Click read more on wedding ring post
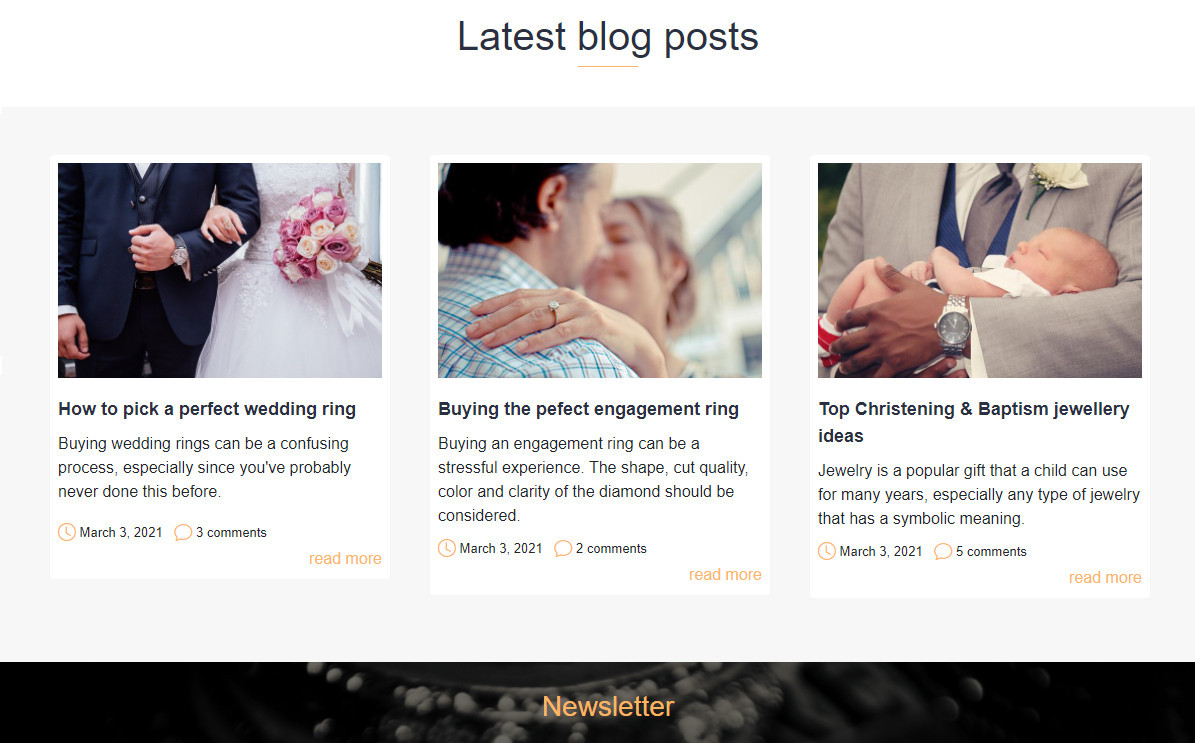 (345, 559)
